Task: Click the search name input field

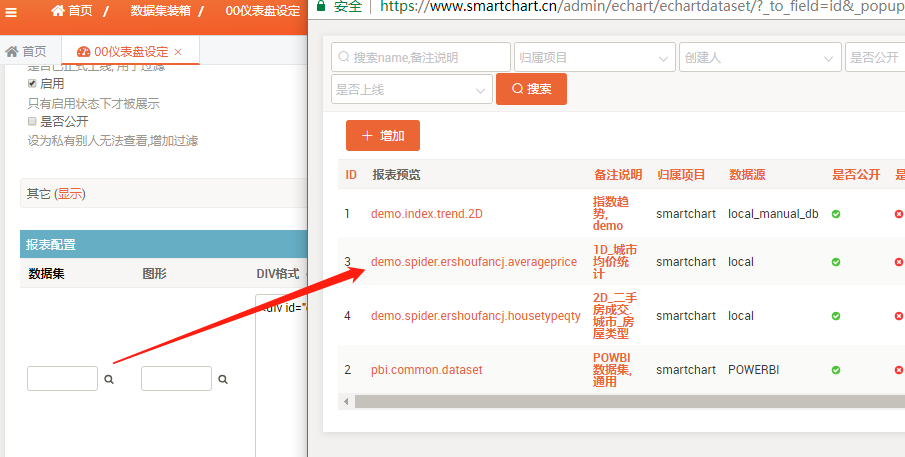Action: tap(420, 58)
